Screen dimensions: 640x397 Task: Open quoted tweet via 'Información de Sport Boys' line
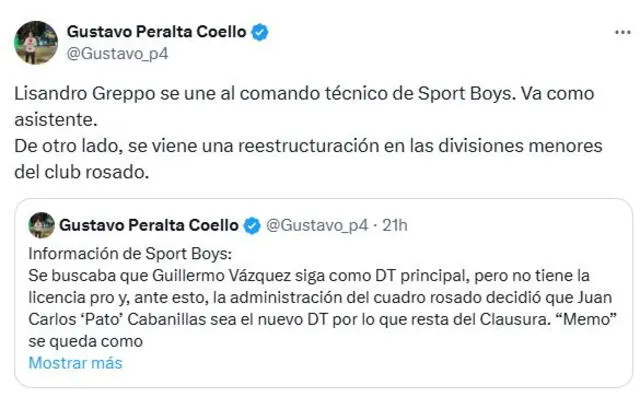click(130, 254)
